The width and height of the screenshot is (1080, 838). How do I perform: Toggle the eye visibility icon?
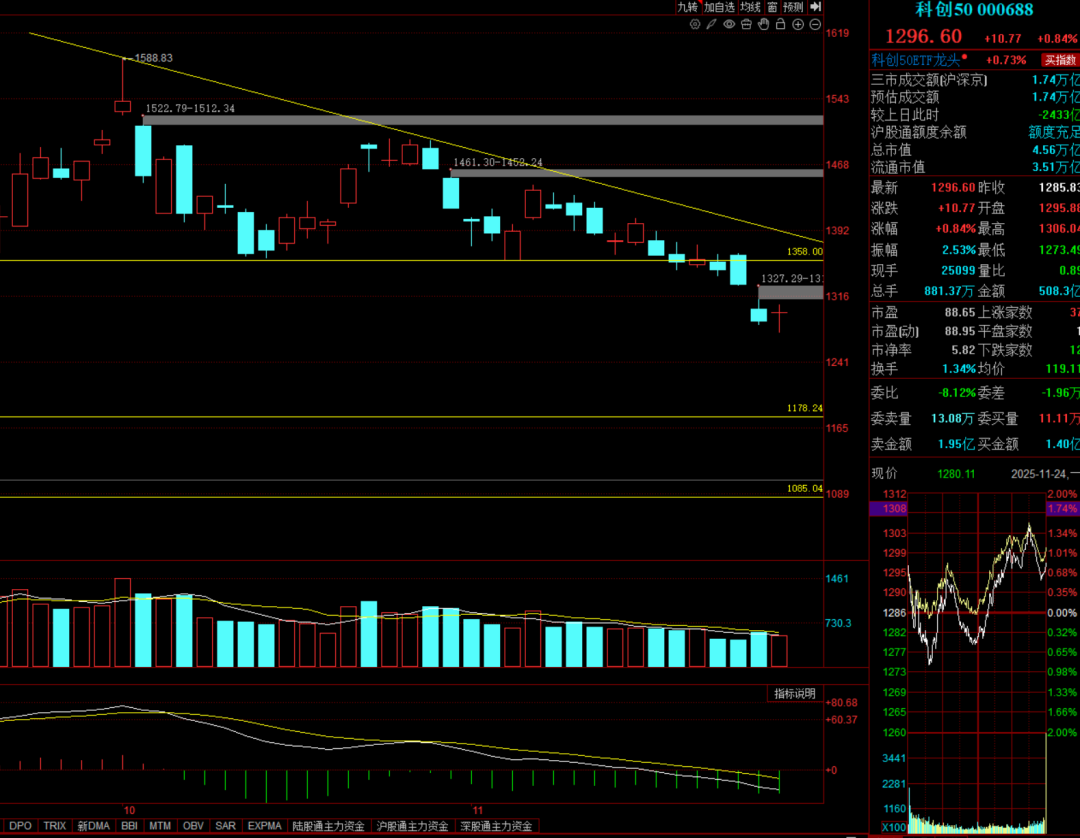point(729,24)
